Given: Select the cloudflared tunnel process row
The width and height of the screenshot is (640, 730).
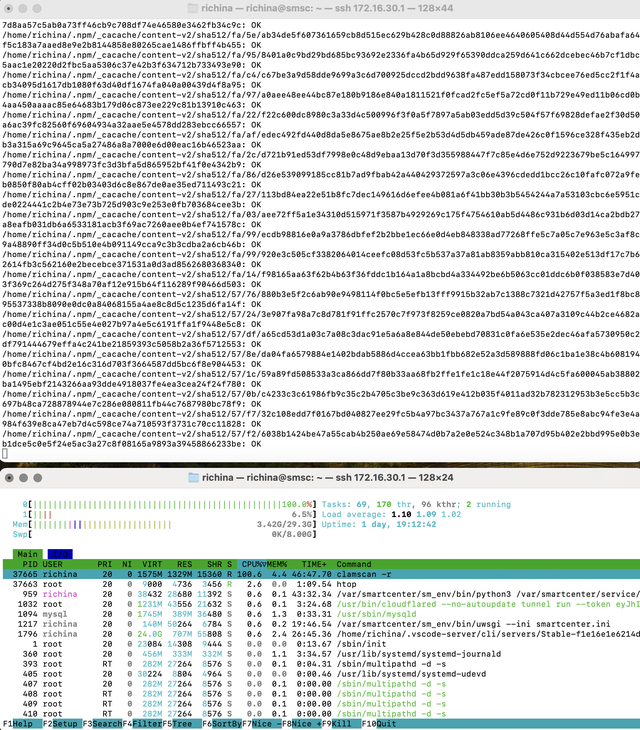Looking at the screenshot, I should [320, 604].
